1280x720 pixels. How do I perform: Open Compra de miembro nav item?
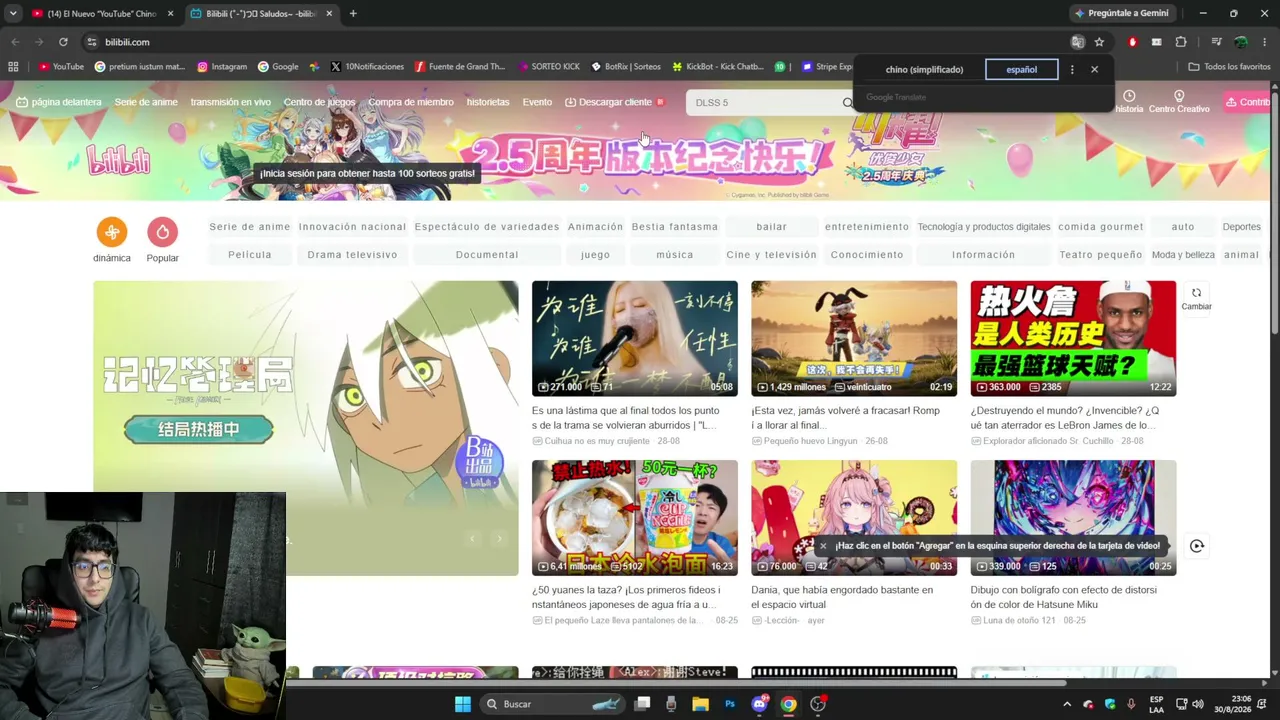pyautogui.click(x=411, y=102)
